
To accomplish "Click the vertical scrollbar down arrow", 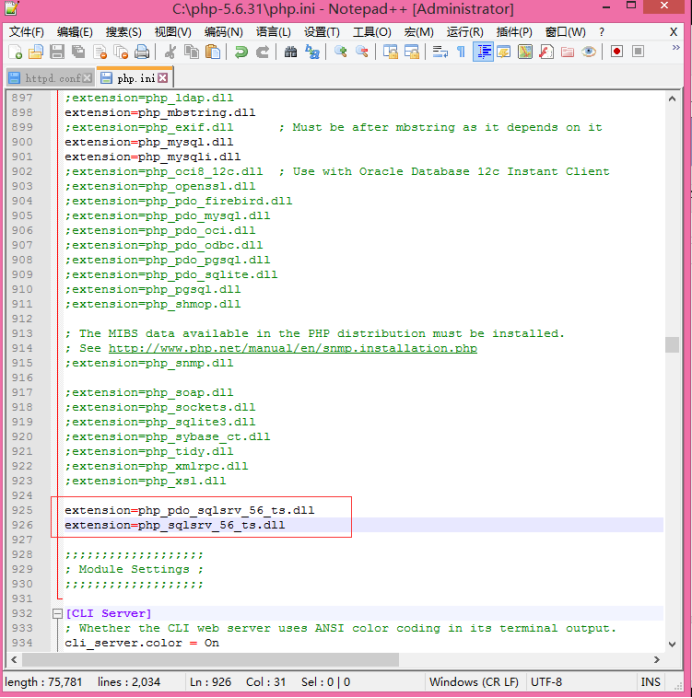I will point(672,644).
